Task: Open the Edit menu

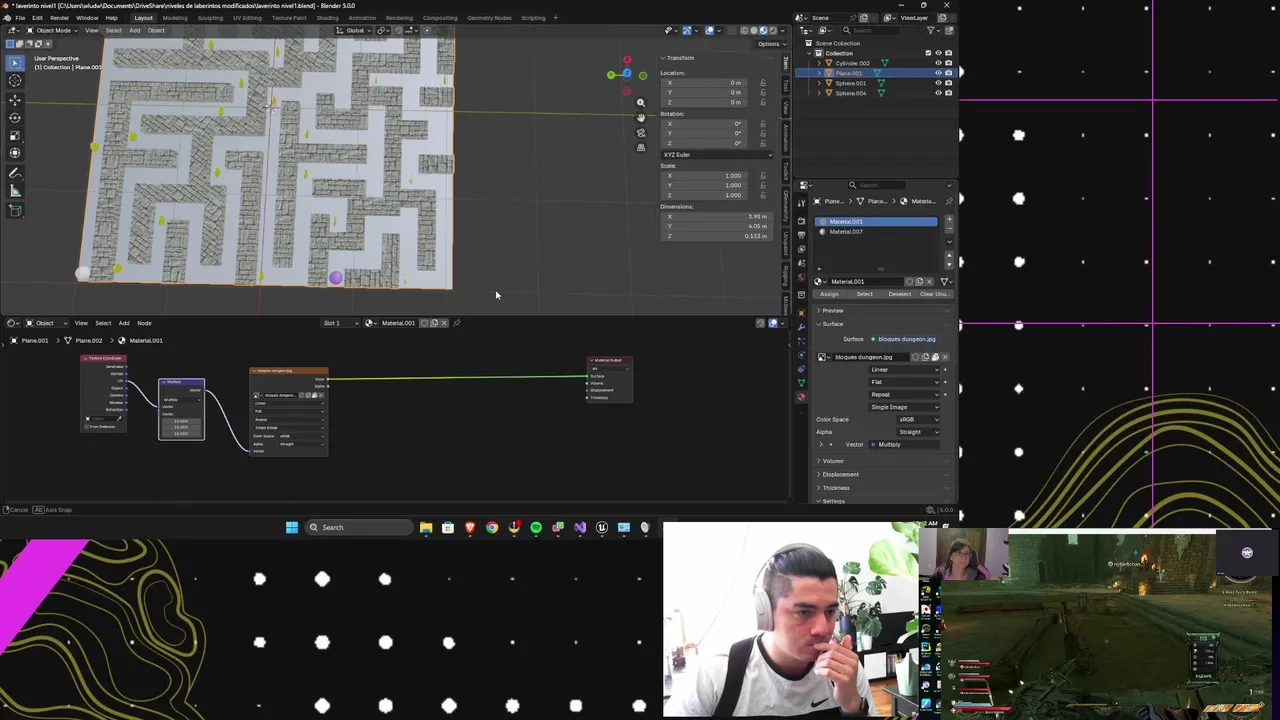Action: coord(37,18)
